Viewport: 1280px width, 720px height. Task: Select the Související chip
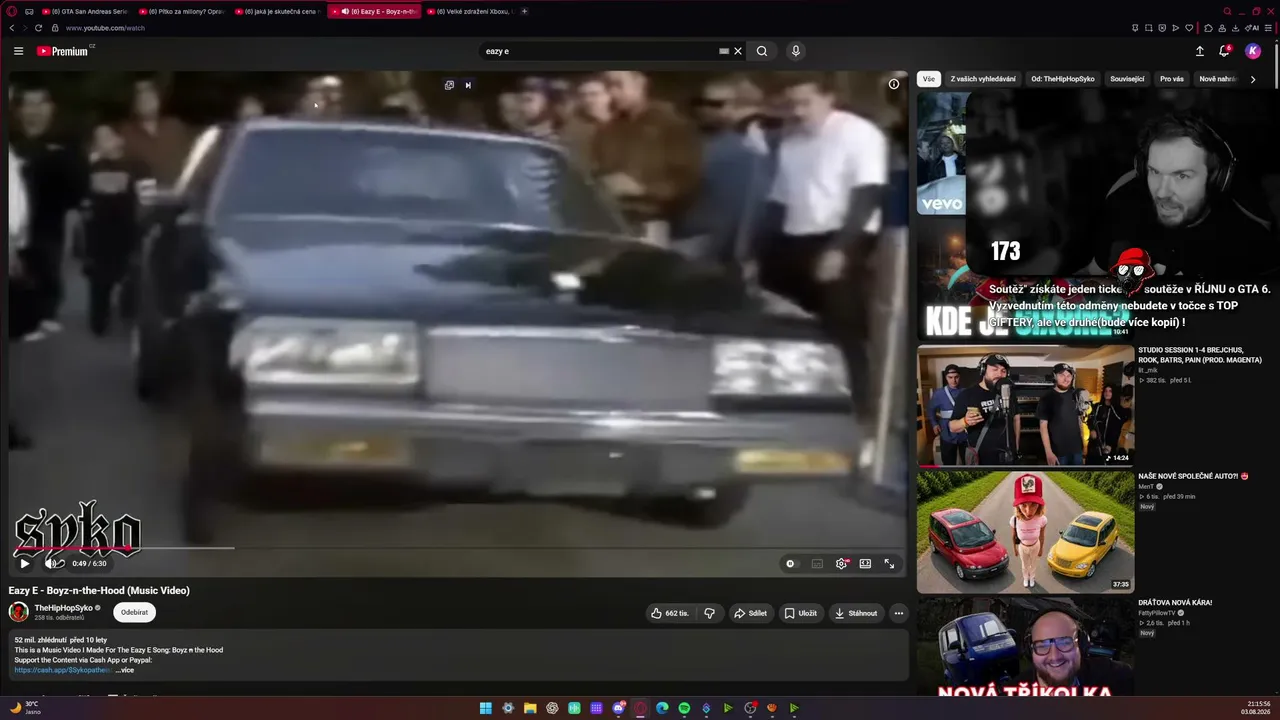[1127, 79]
